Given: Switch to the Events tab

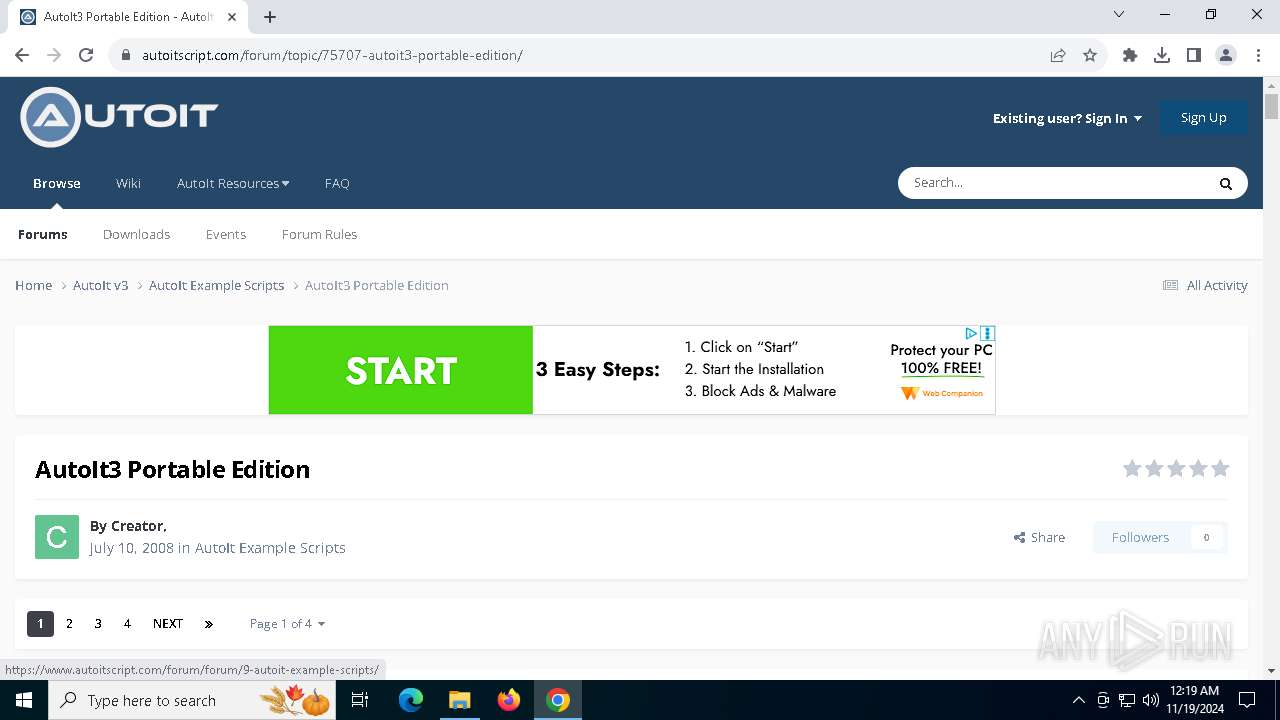Looking at the screenshot, I should coord(226,234).
